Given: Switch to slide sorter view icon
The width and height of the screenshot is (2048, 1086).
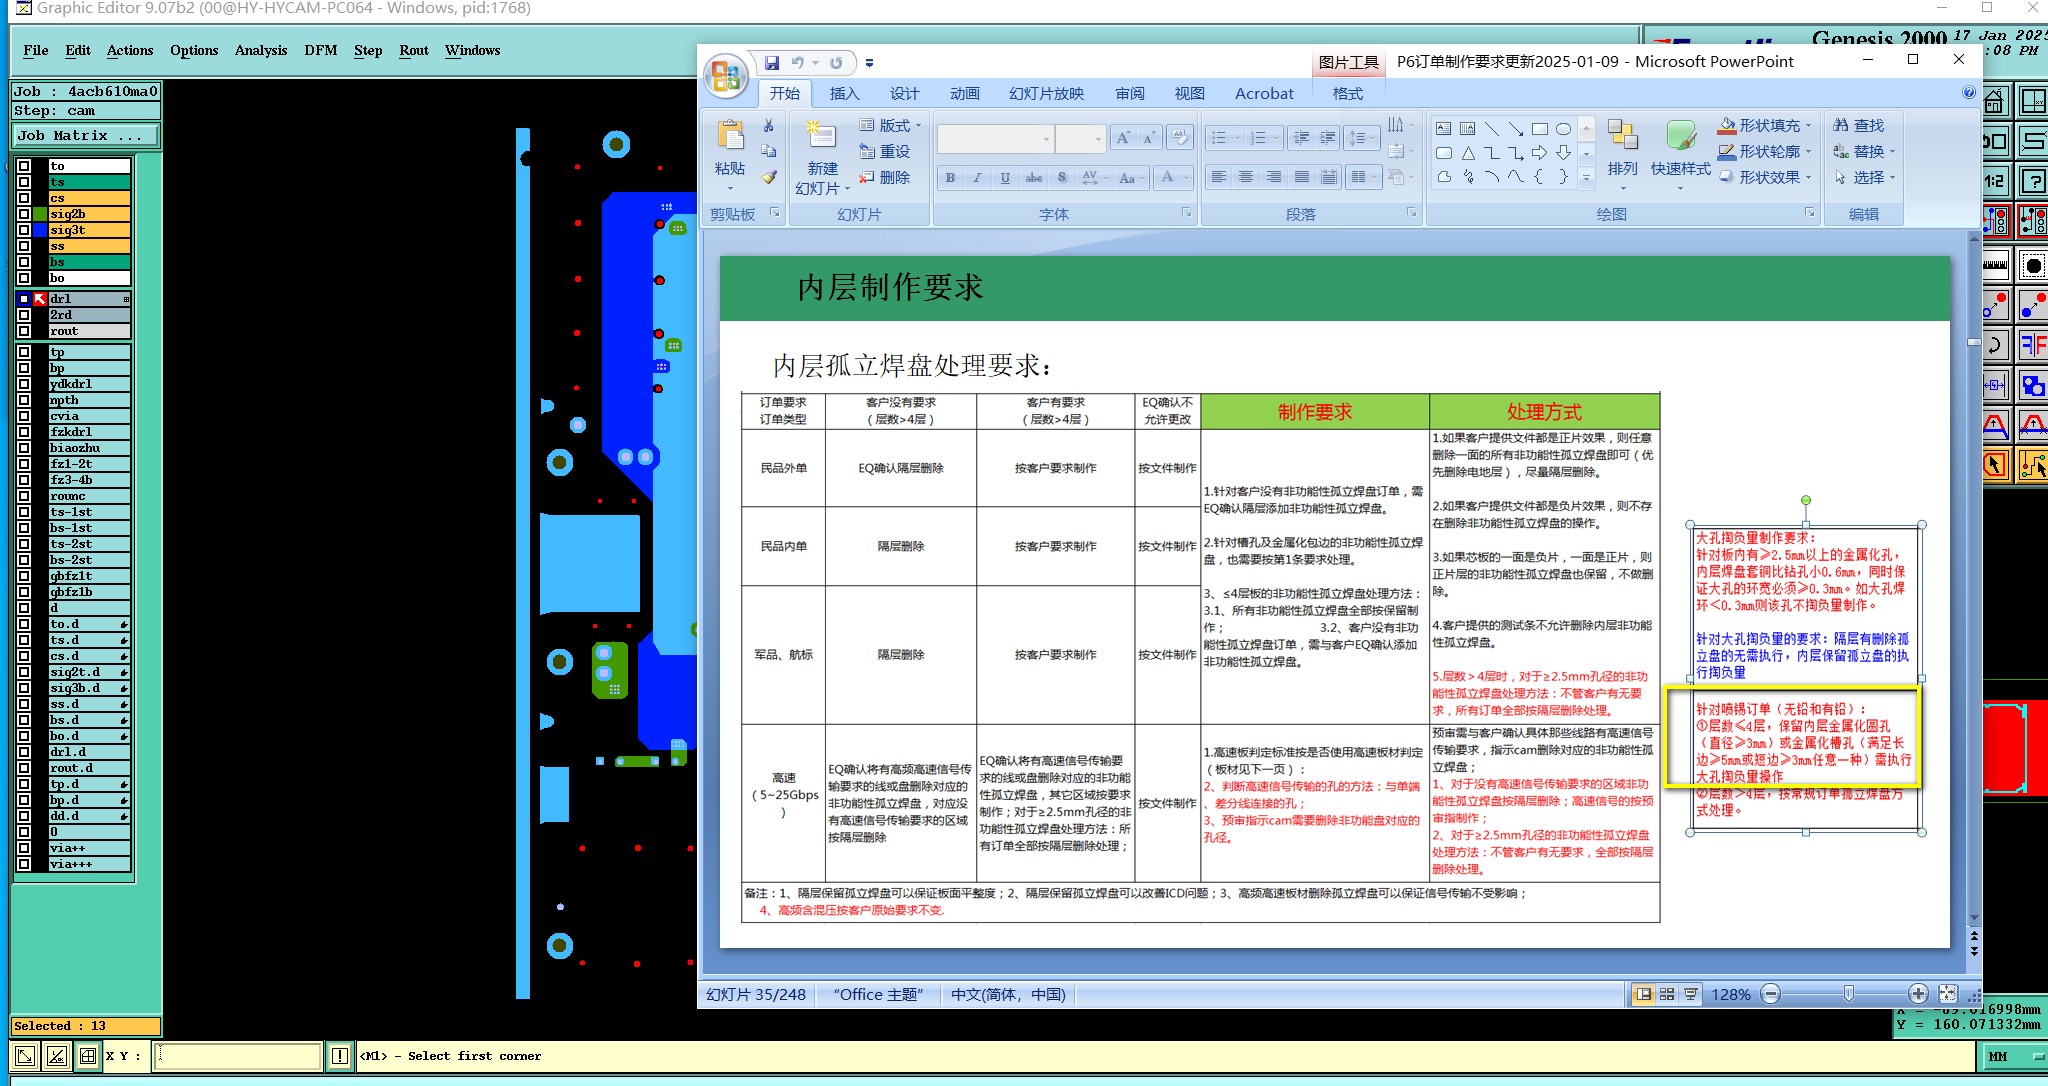Looking at the screenshot, I should (1667, 994).
